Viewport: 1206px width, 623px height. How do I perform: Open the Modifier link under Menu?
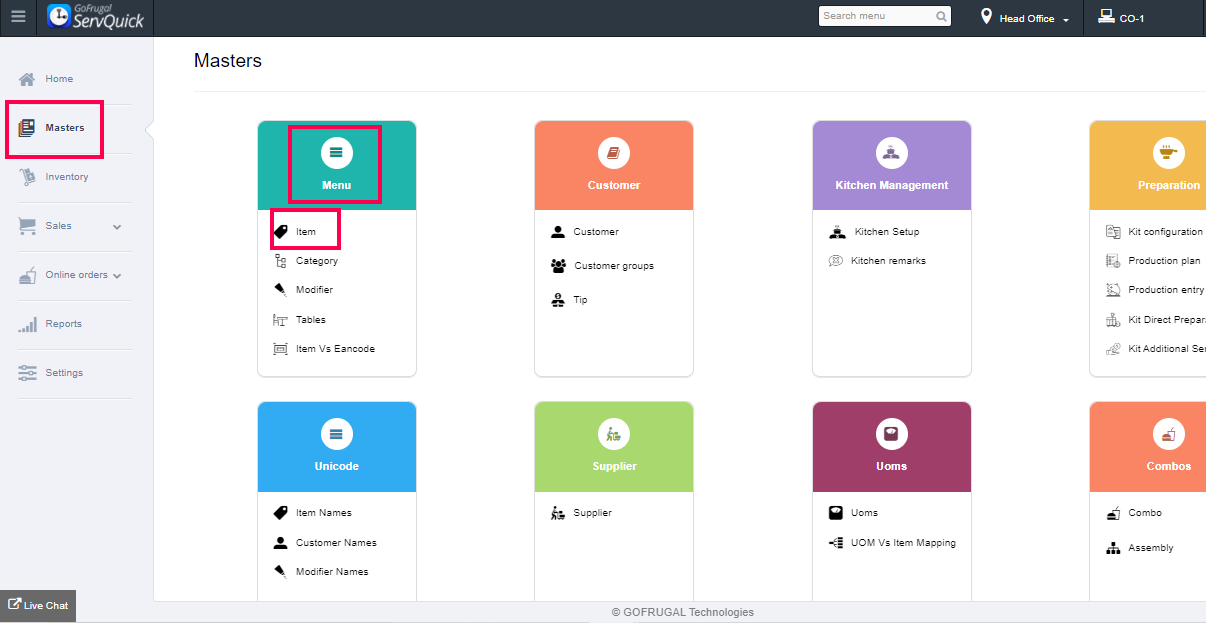(x=315, y=290)
